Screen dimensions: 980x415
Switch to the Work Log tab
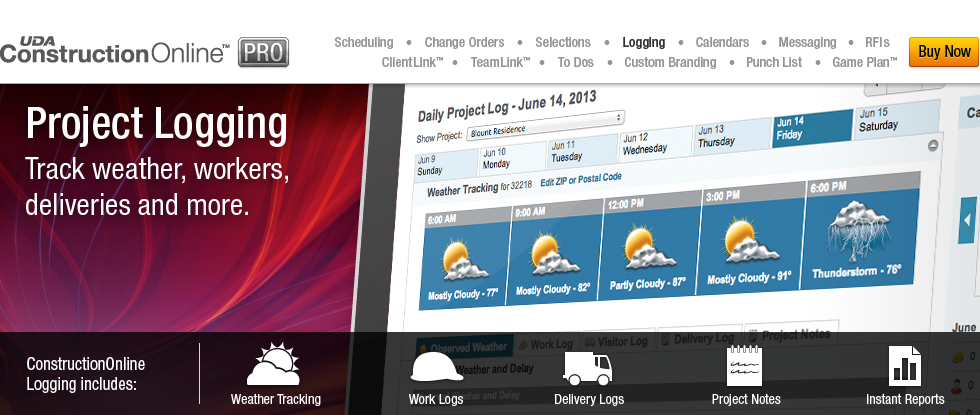(547, 343)
